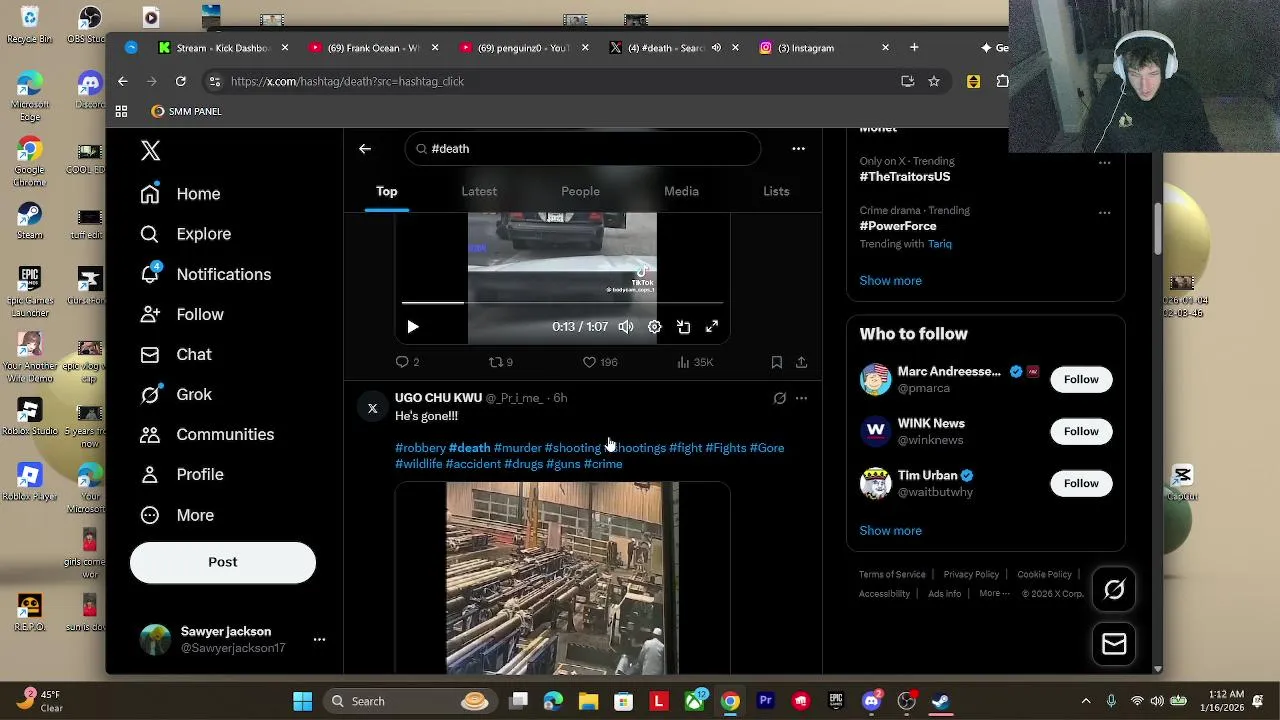Open More menu in X sidebar
The image size is (1280, 720).
177,515
